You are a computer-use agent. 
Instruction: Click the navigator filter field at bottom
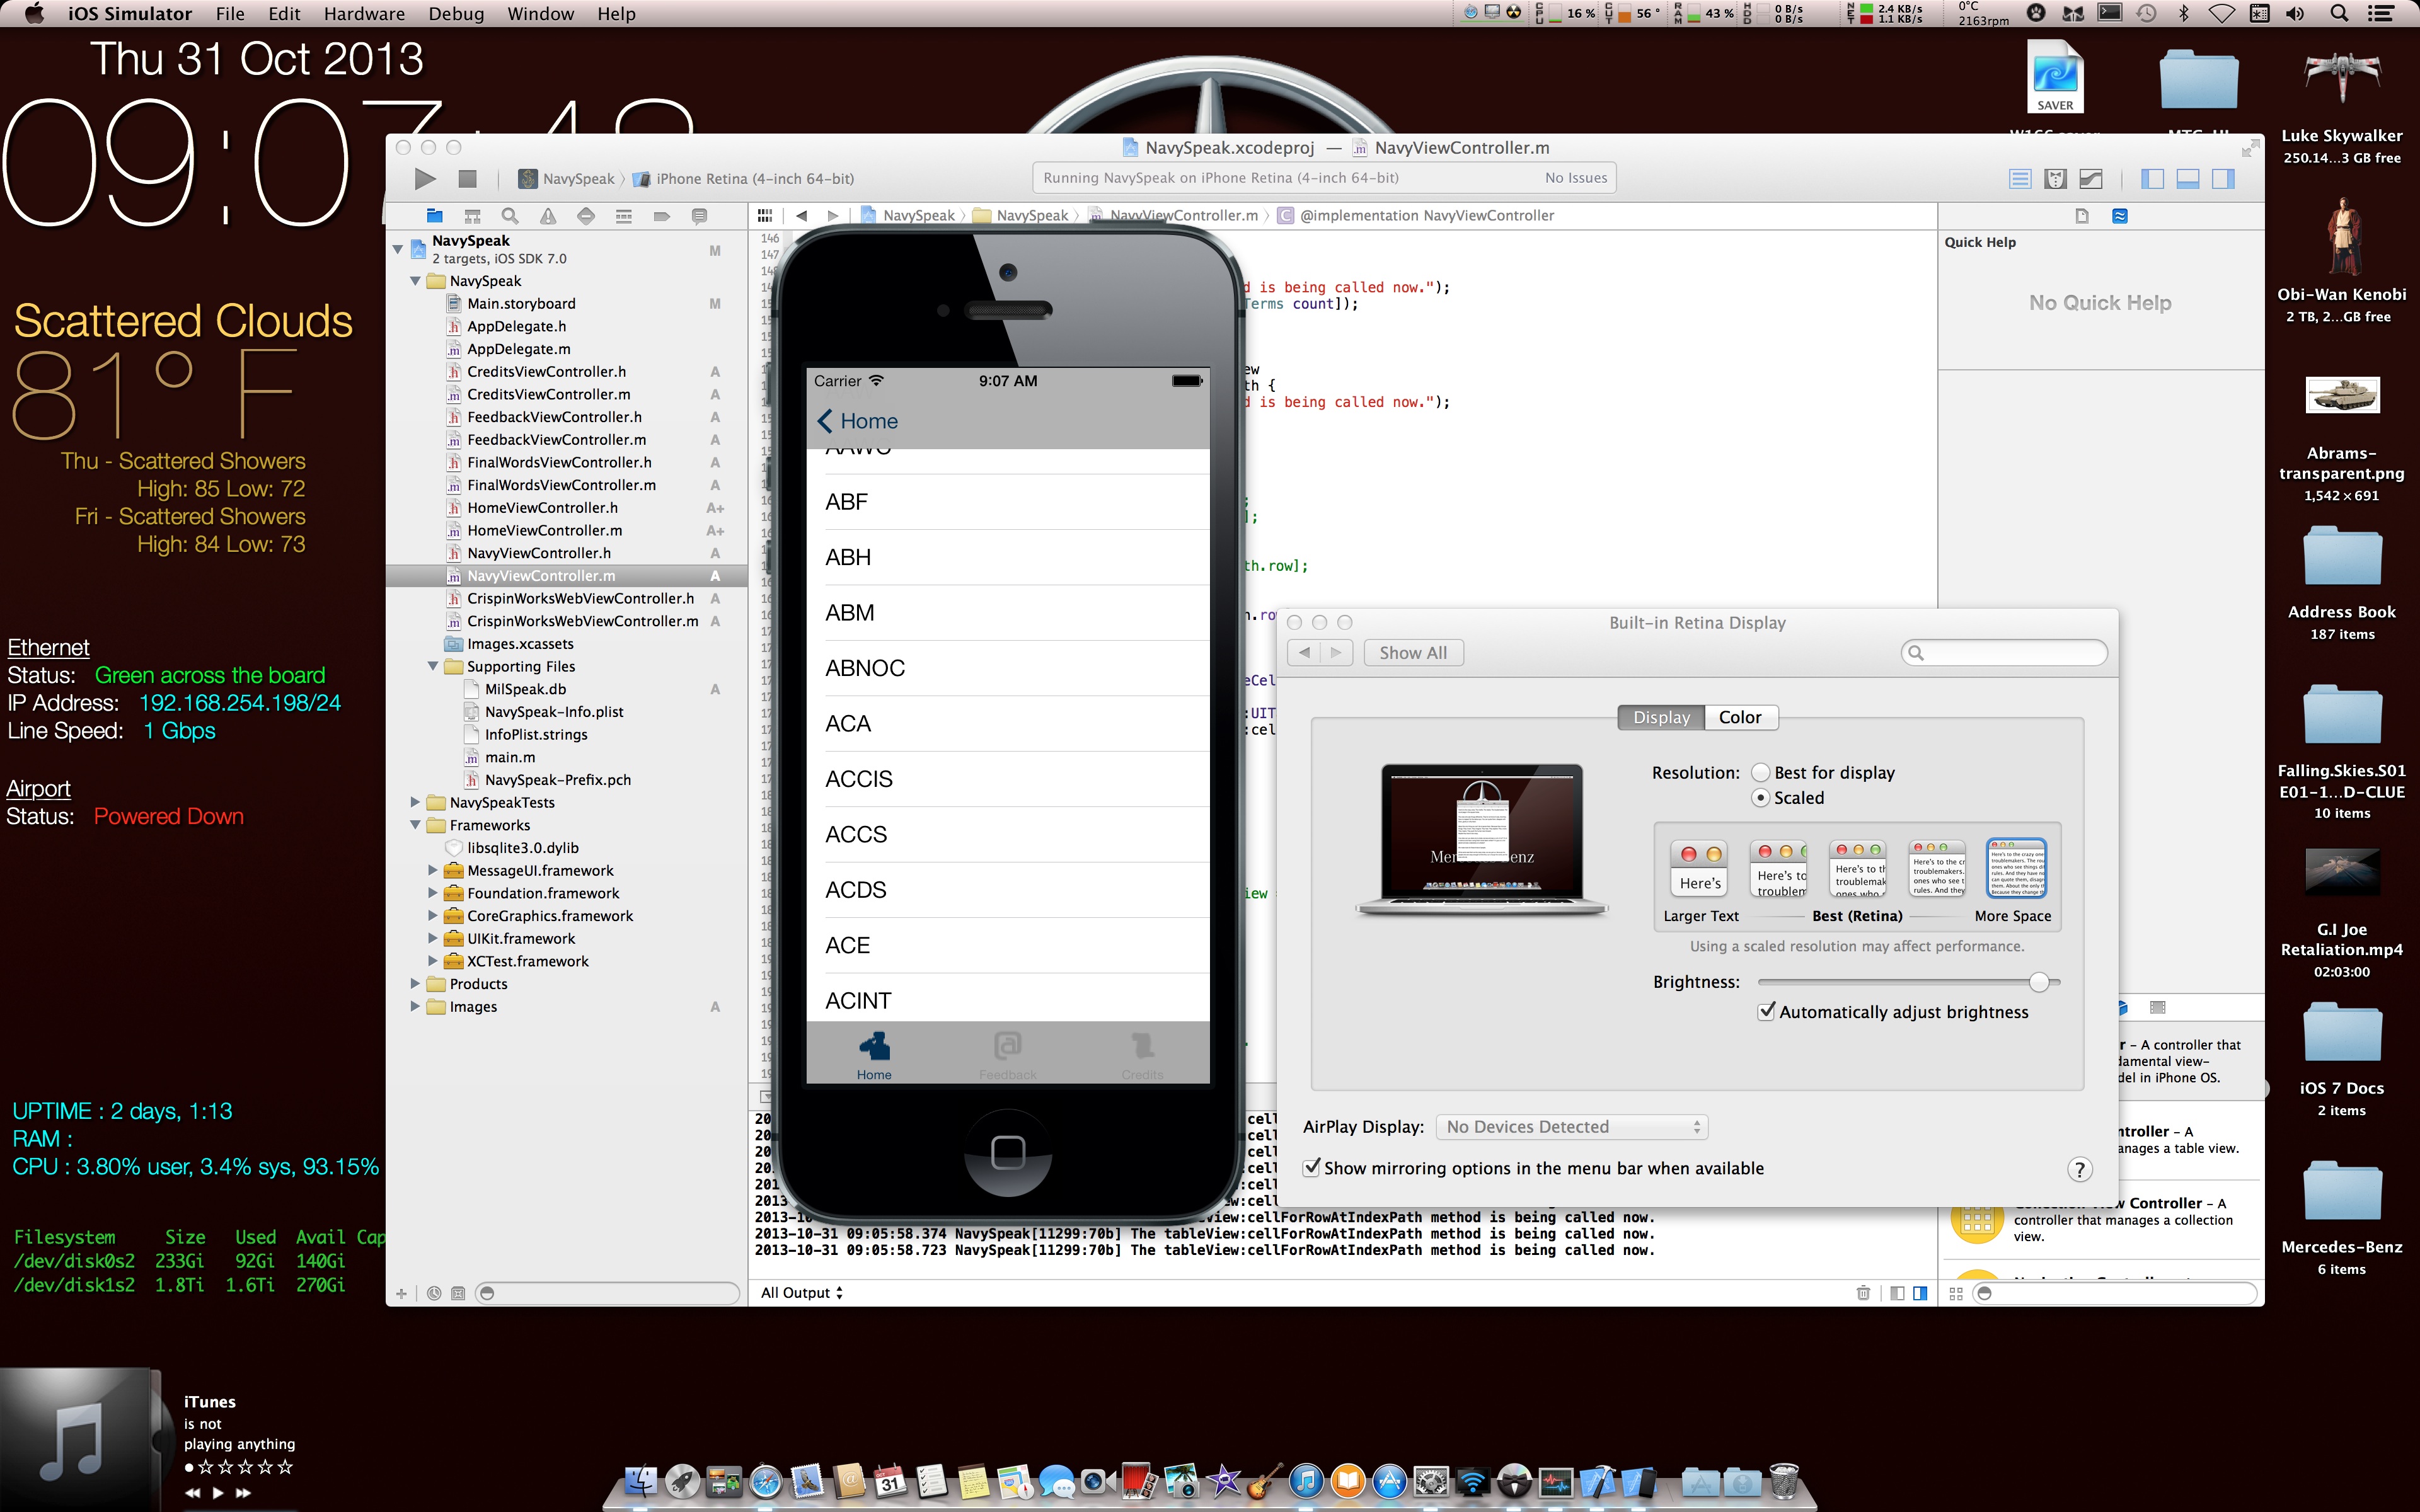pos(607,1293)
